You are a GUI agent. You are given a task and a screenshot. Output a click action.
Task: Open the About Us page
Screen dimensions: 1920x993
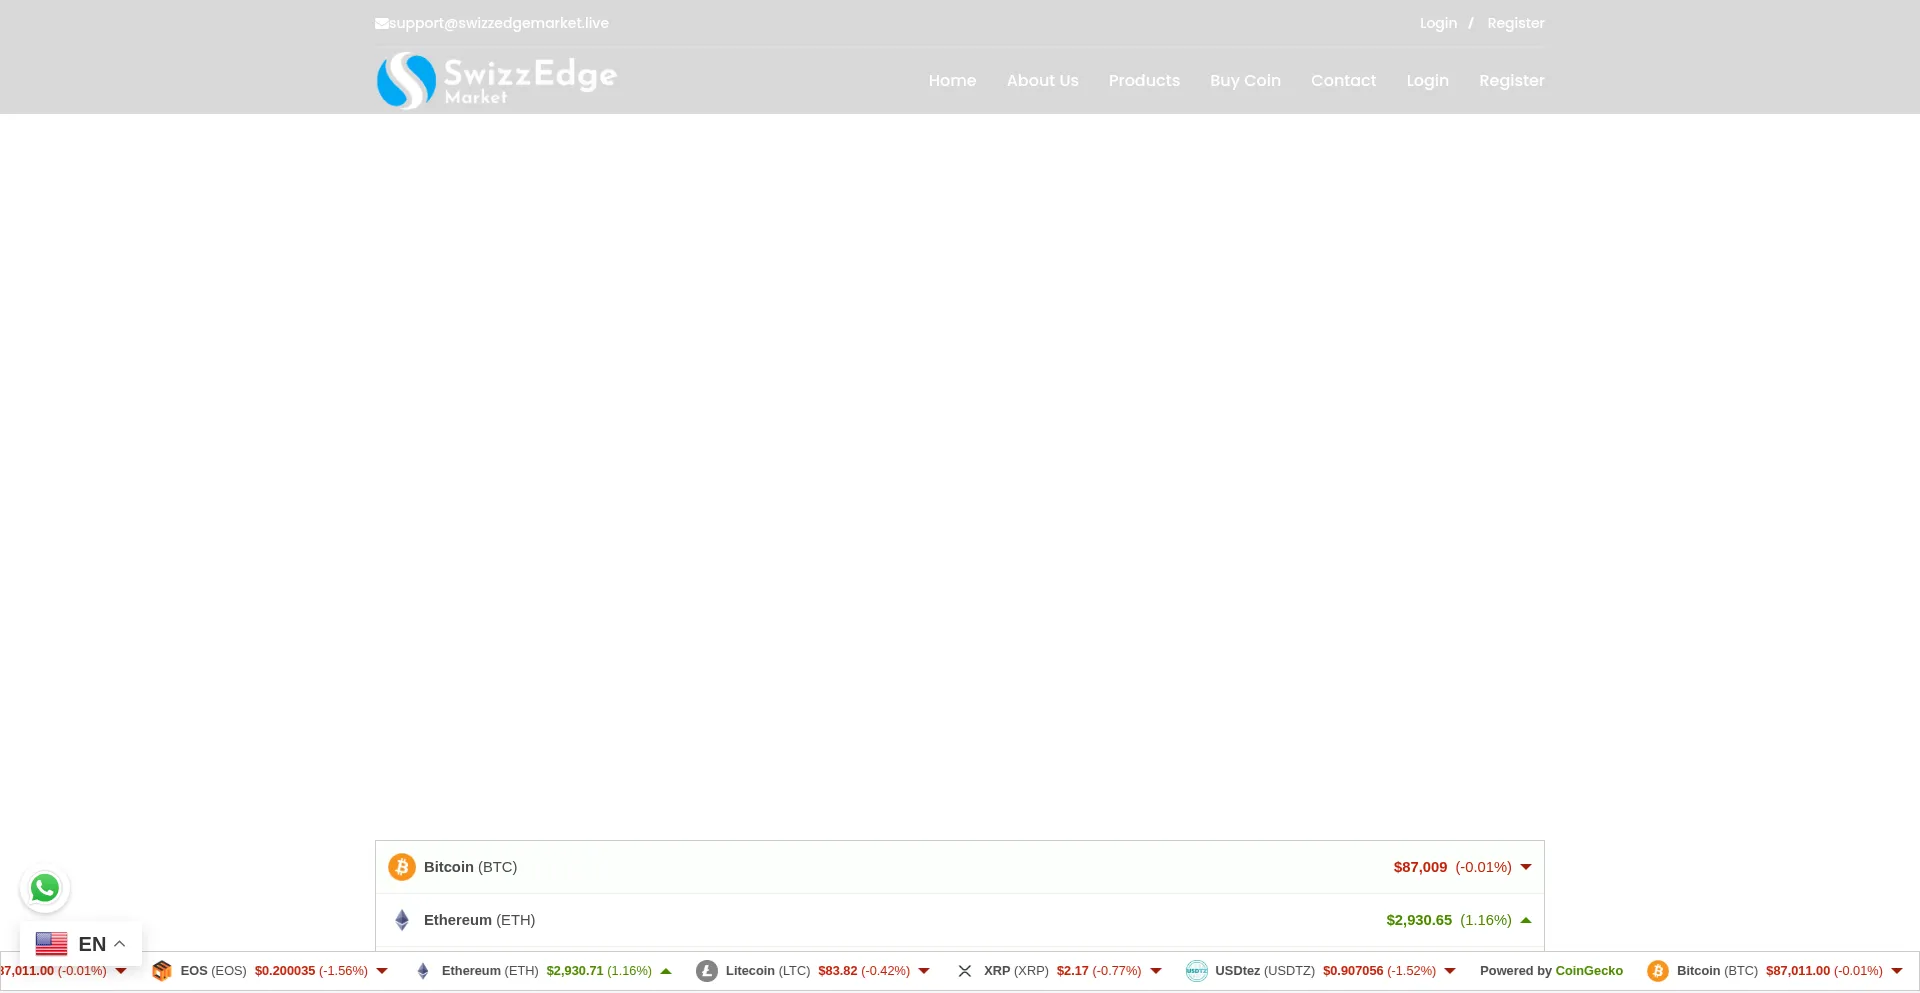pos(1042,81)
